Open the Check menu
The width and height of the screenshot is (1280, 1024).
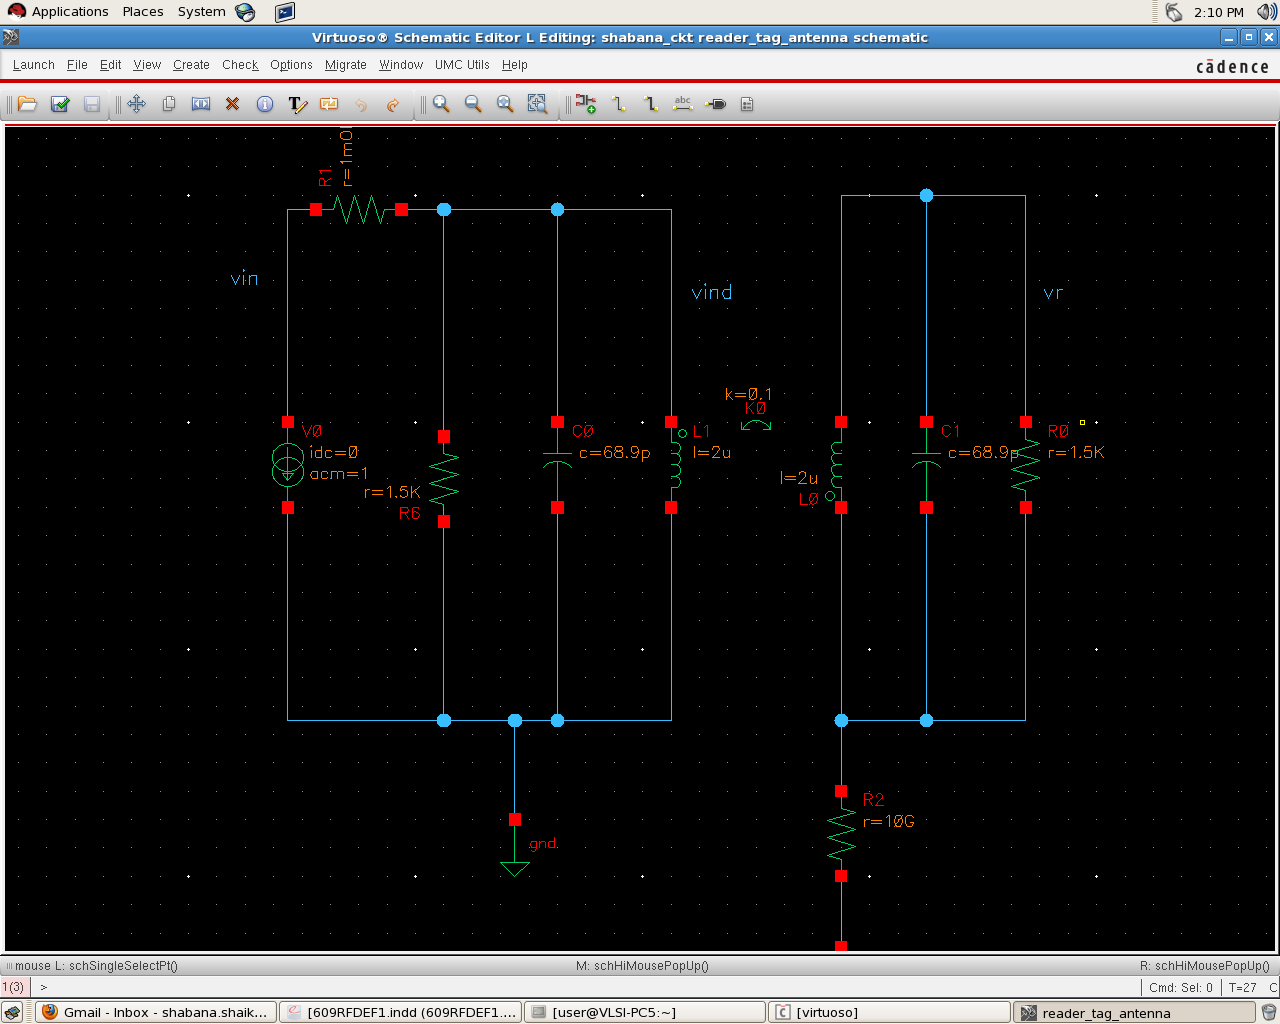[240, 65]
